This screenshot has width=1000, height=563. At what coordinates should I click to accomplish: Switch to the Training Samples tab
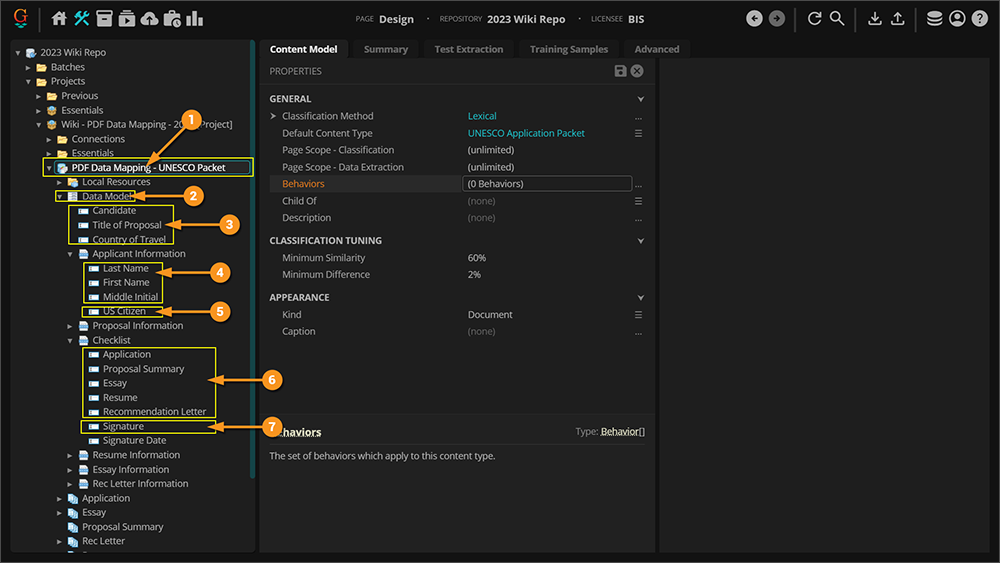tap(568, 49)
